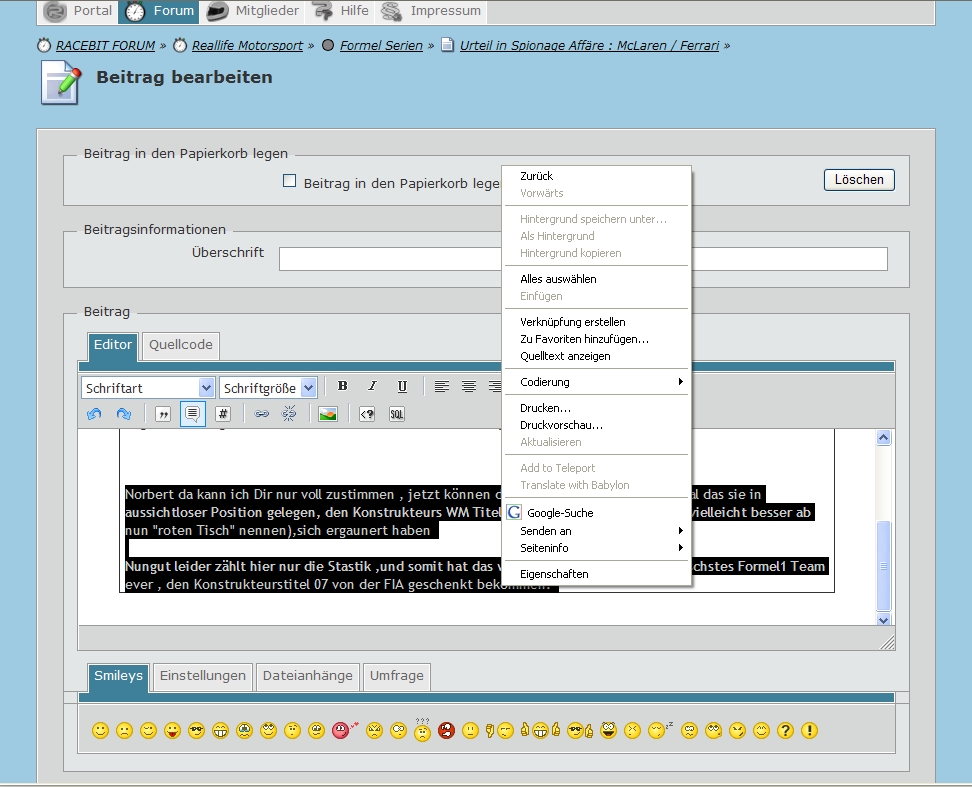Insert an SQL code block
This screenshot has height=787, width=972.
click(397, 414)
